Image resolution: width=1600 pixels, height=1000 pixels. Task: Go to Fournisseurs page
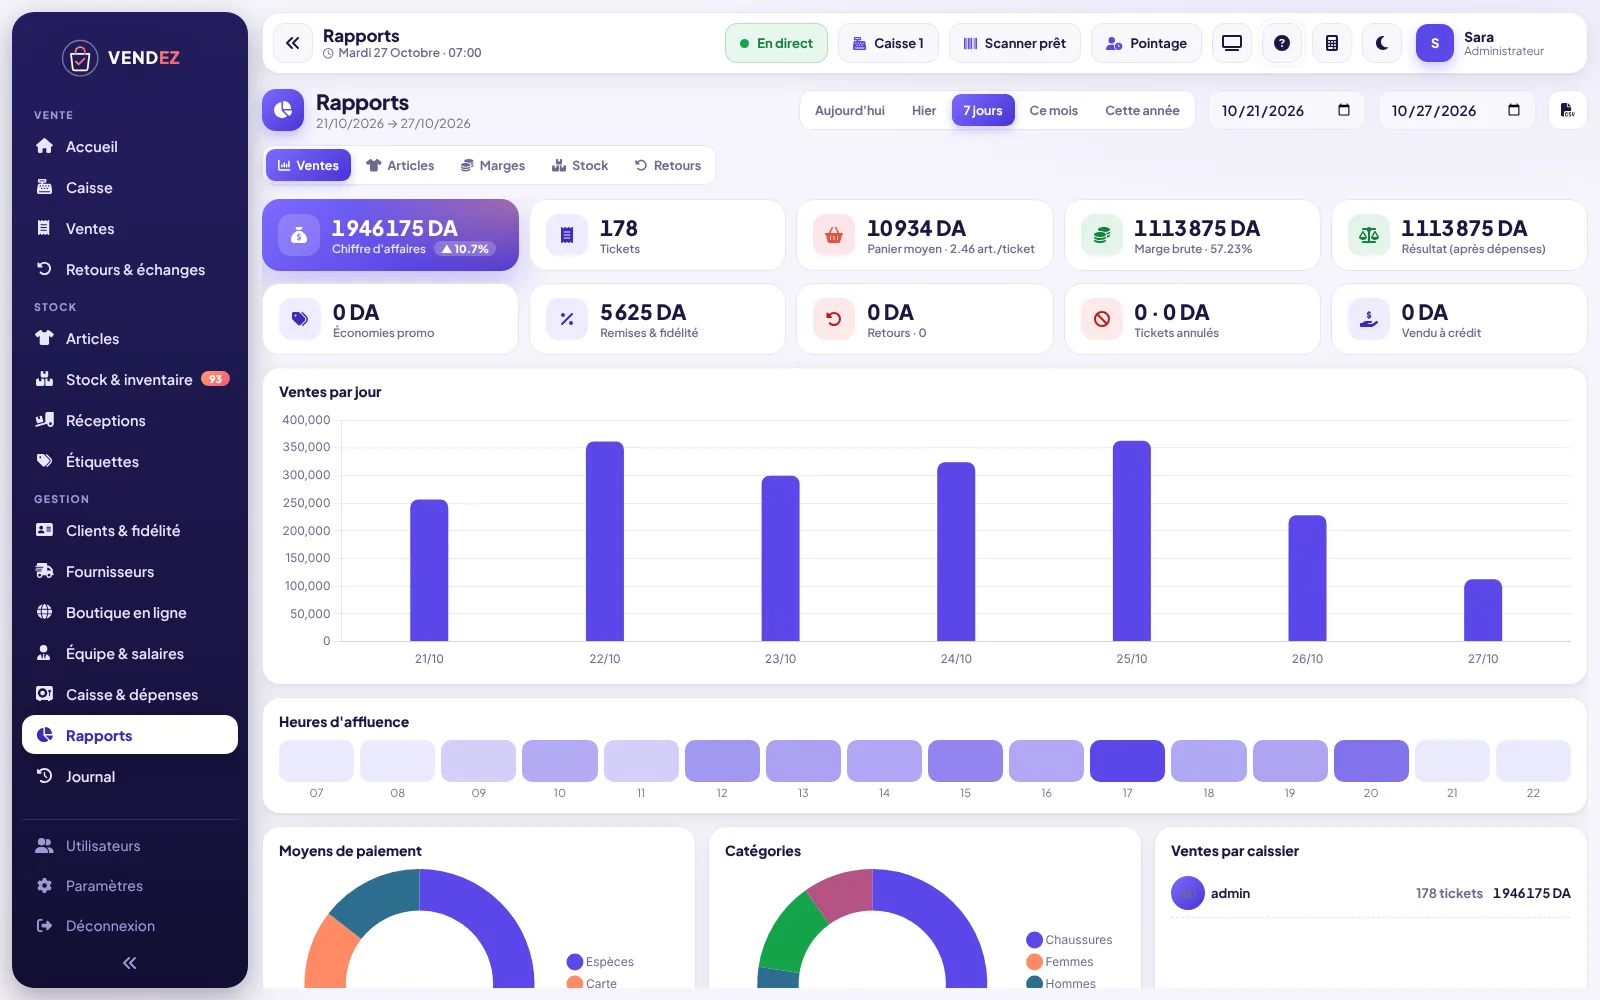point(130,572)
